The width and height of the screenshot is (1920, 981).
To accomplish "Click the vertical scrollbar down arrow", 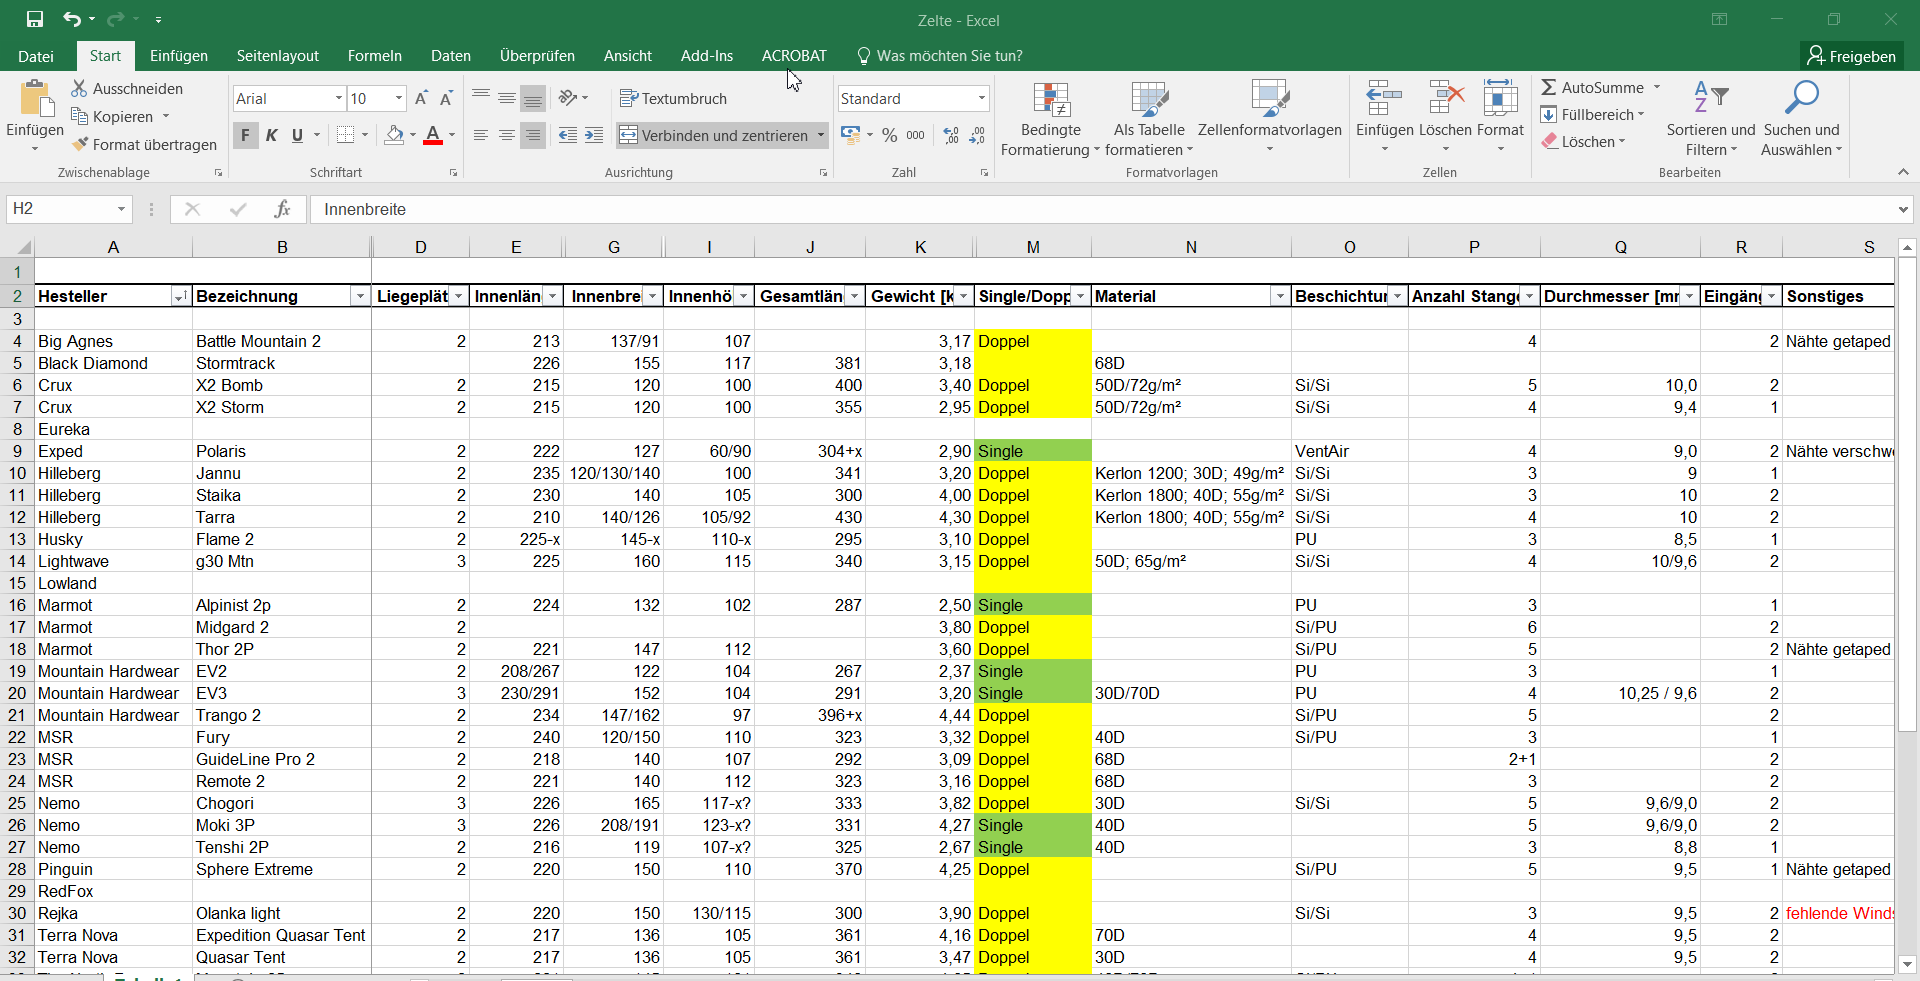I will tap(1907, 964).
